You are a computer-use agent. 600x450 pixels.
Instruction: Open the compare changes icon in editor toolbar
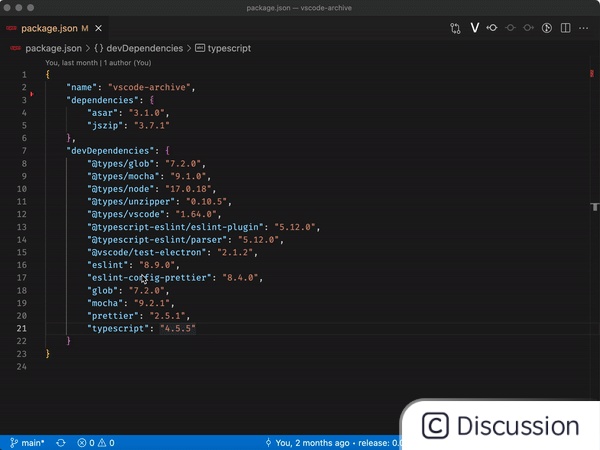[455, 28]
